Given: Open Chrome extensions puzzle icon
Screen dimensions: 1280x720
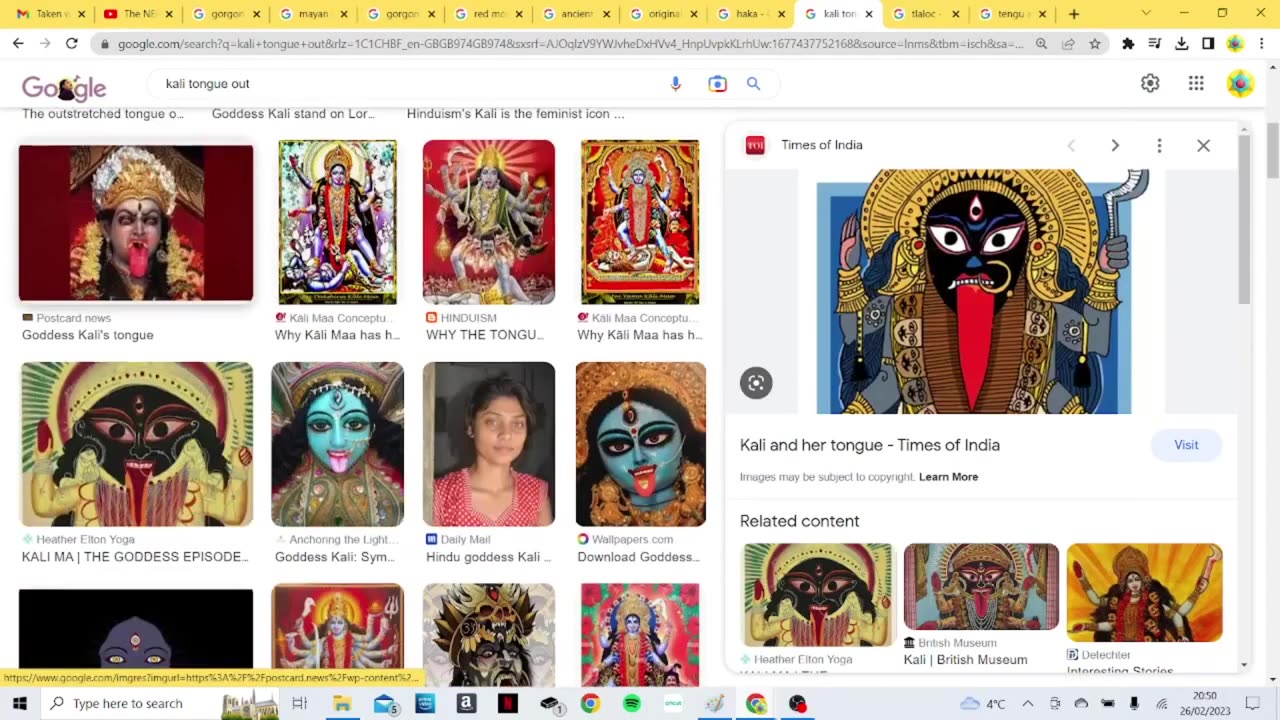Looking at the screenshot, I should pyautogui.click(x=1128, y=44).
